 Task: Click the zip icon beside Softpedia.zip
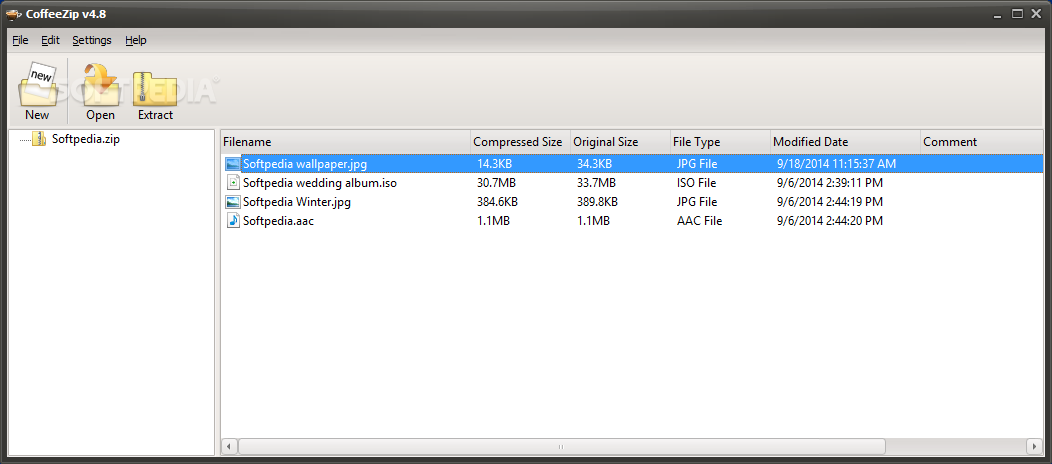click(x=40, y=139)
